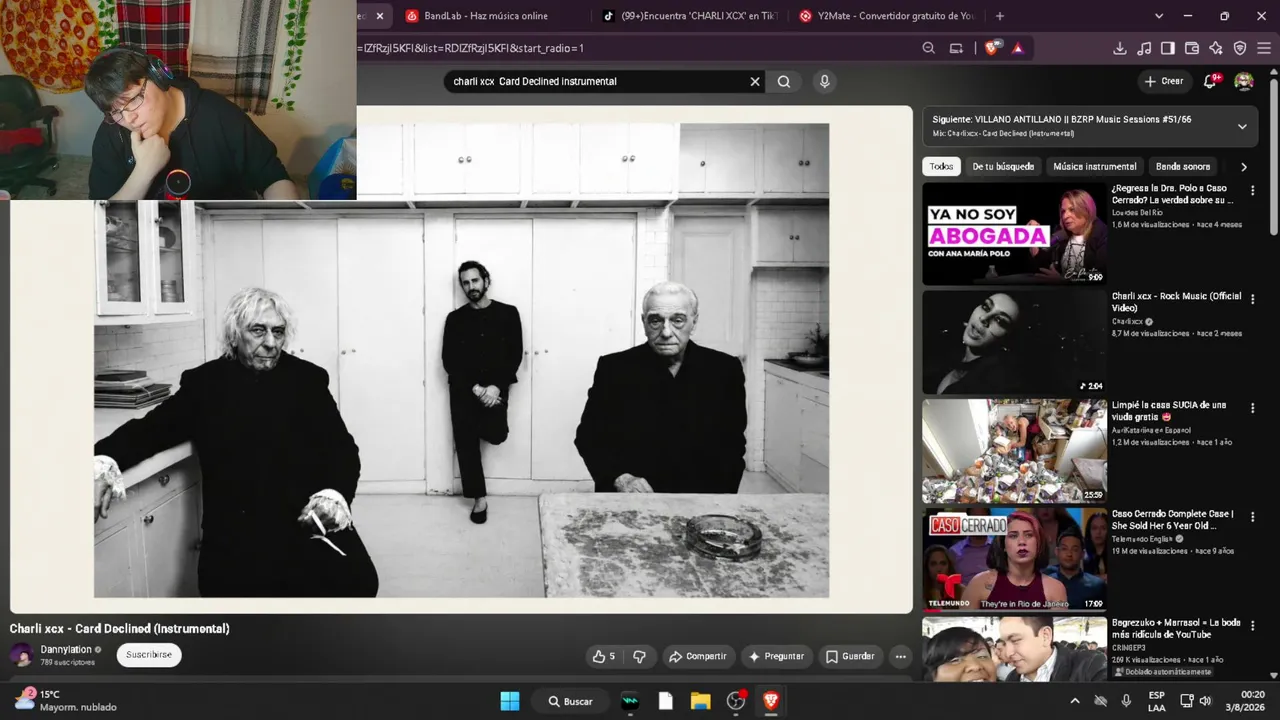
Task: Open the Windows Start menu
Action: pos(510,701)
